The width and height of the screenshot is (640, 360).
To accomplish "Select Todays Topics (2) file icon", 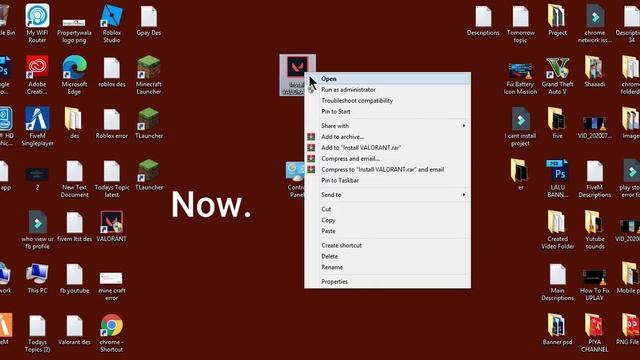I will coord(37,327).
